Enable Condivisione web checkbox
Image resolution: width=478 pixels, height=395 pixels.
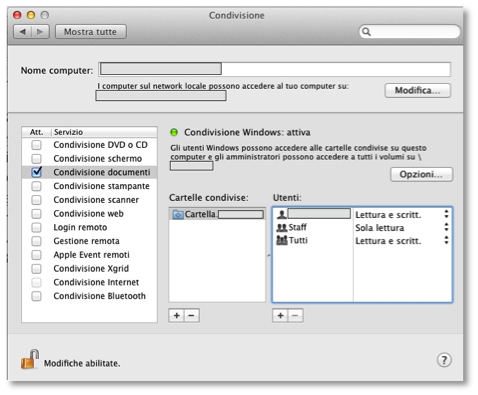(36, 213)
